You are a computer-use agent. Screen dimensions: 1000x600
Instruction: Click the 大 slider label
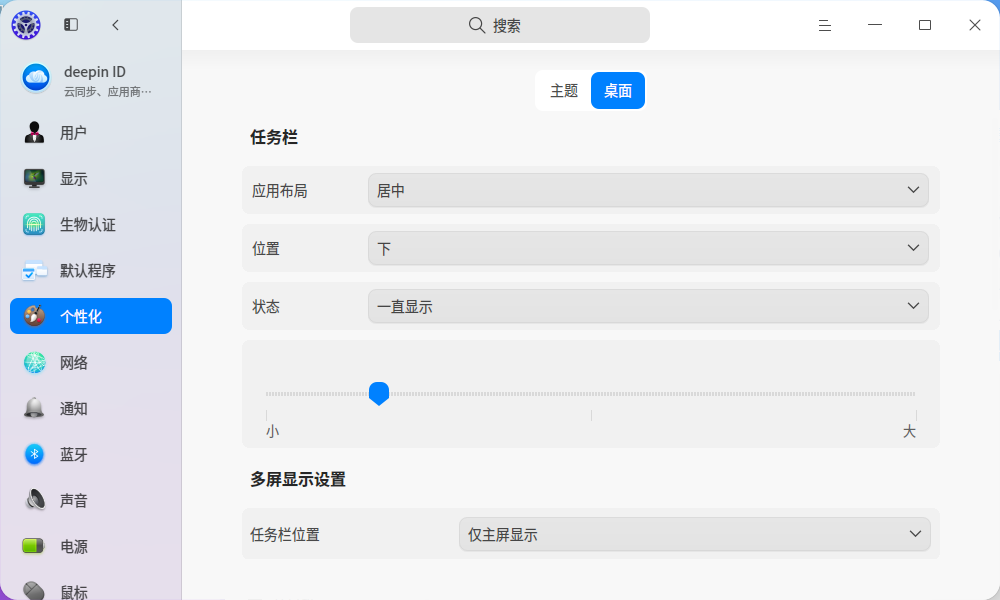point(909,432)
